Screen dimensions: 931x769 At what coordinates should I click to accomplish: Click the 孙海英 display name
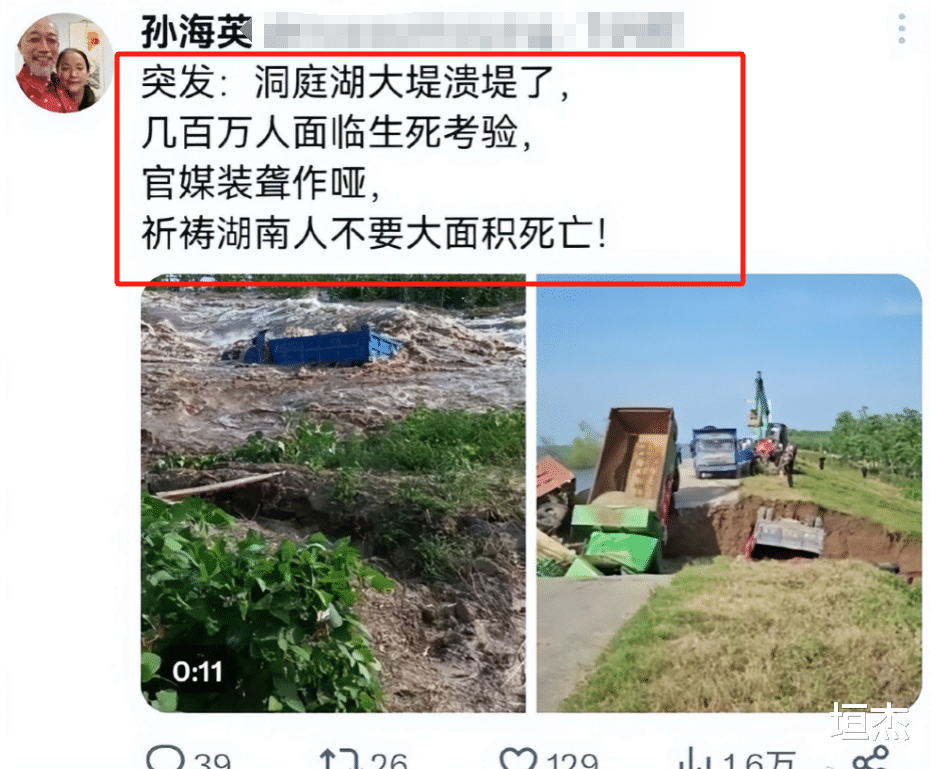(197, 31)
